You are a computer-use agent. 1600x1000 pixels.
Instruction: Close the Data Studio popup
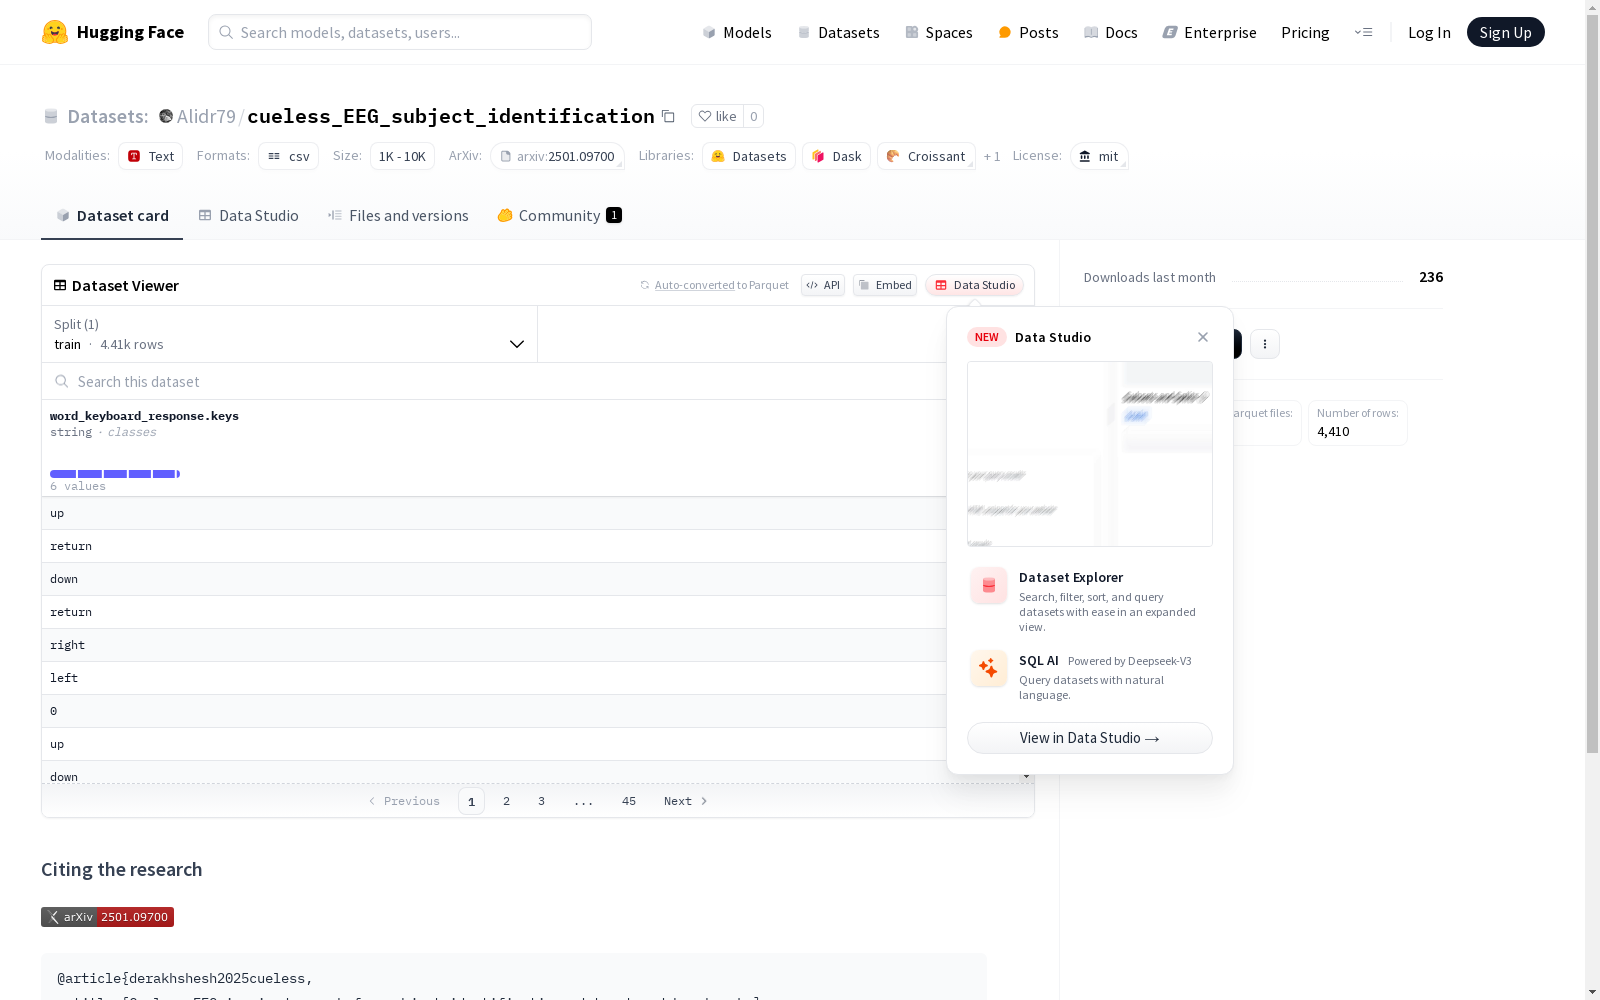pyautogui.click(x=1203, y=337)
